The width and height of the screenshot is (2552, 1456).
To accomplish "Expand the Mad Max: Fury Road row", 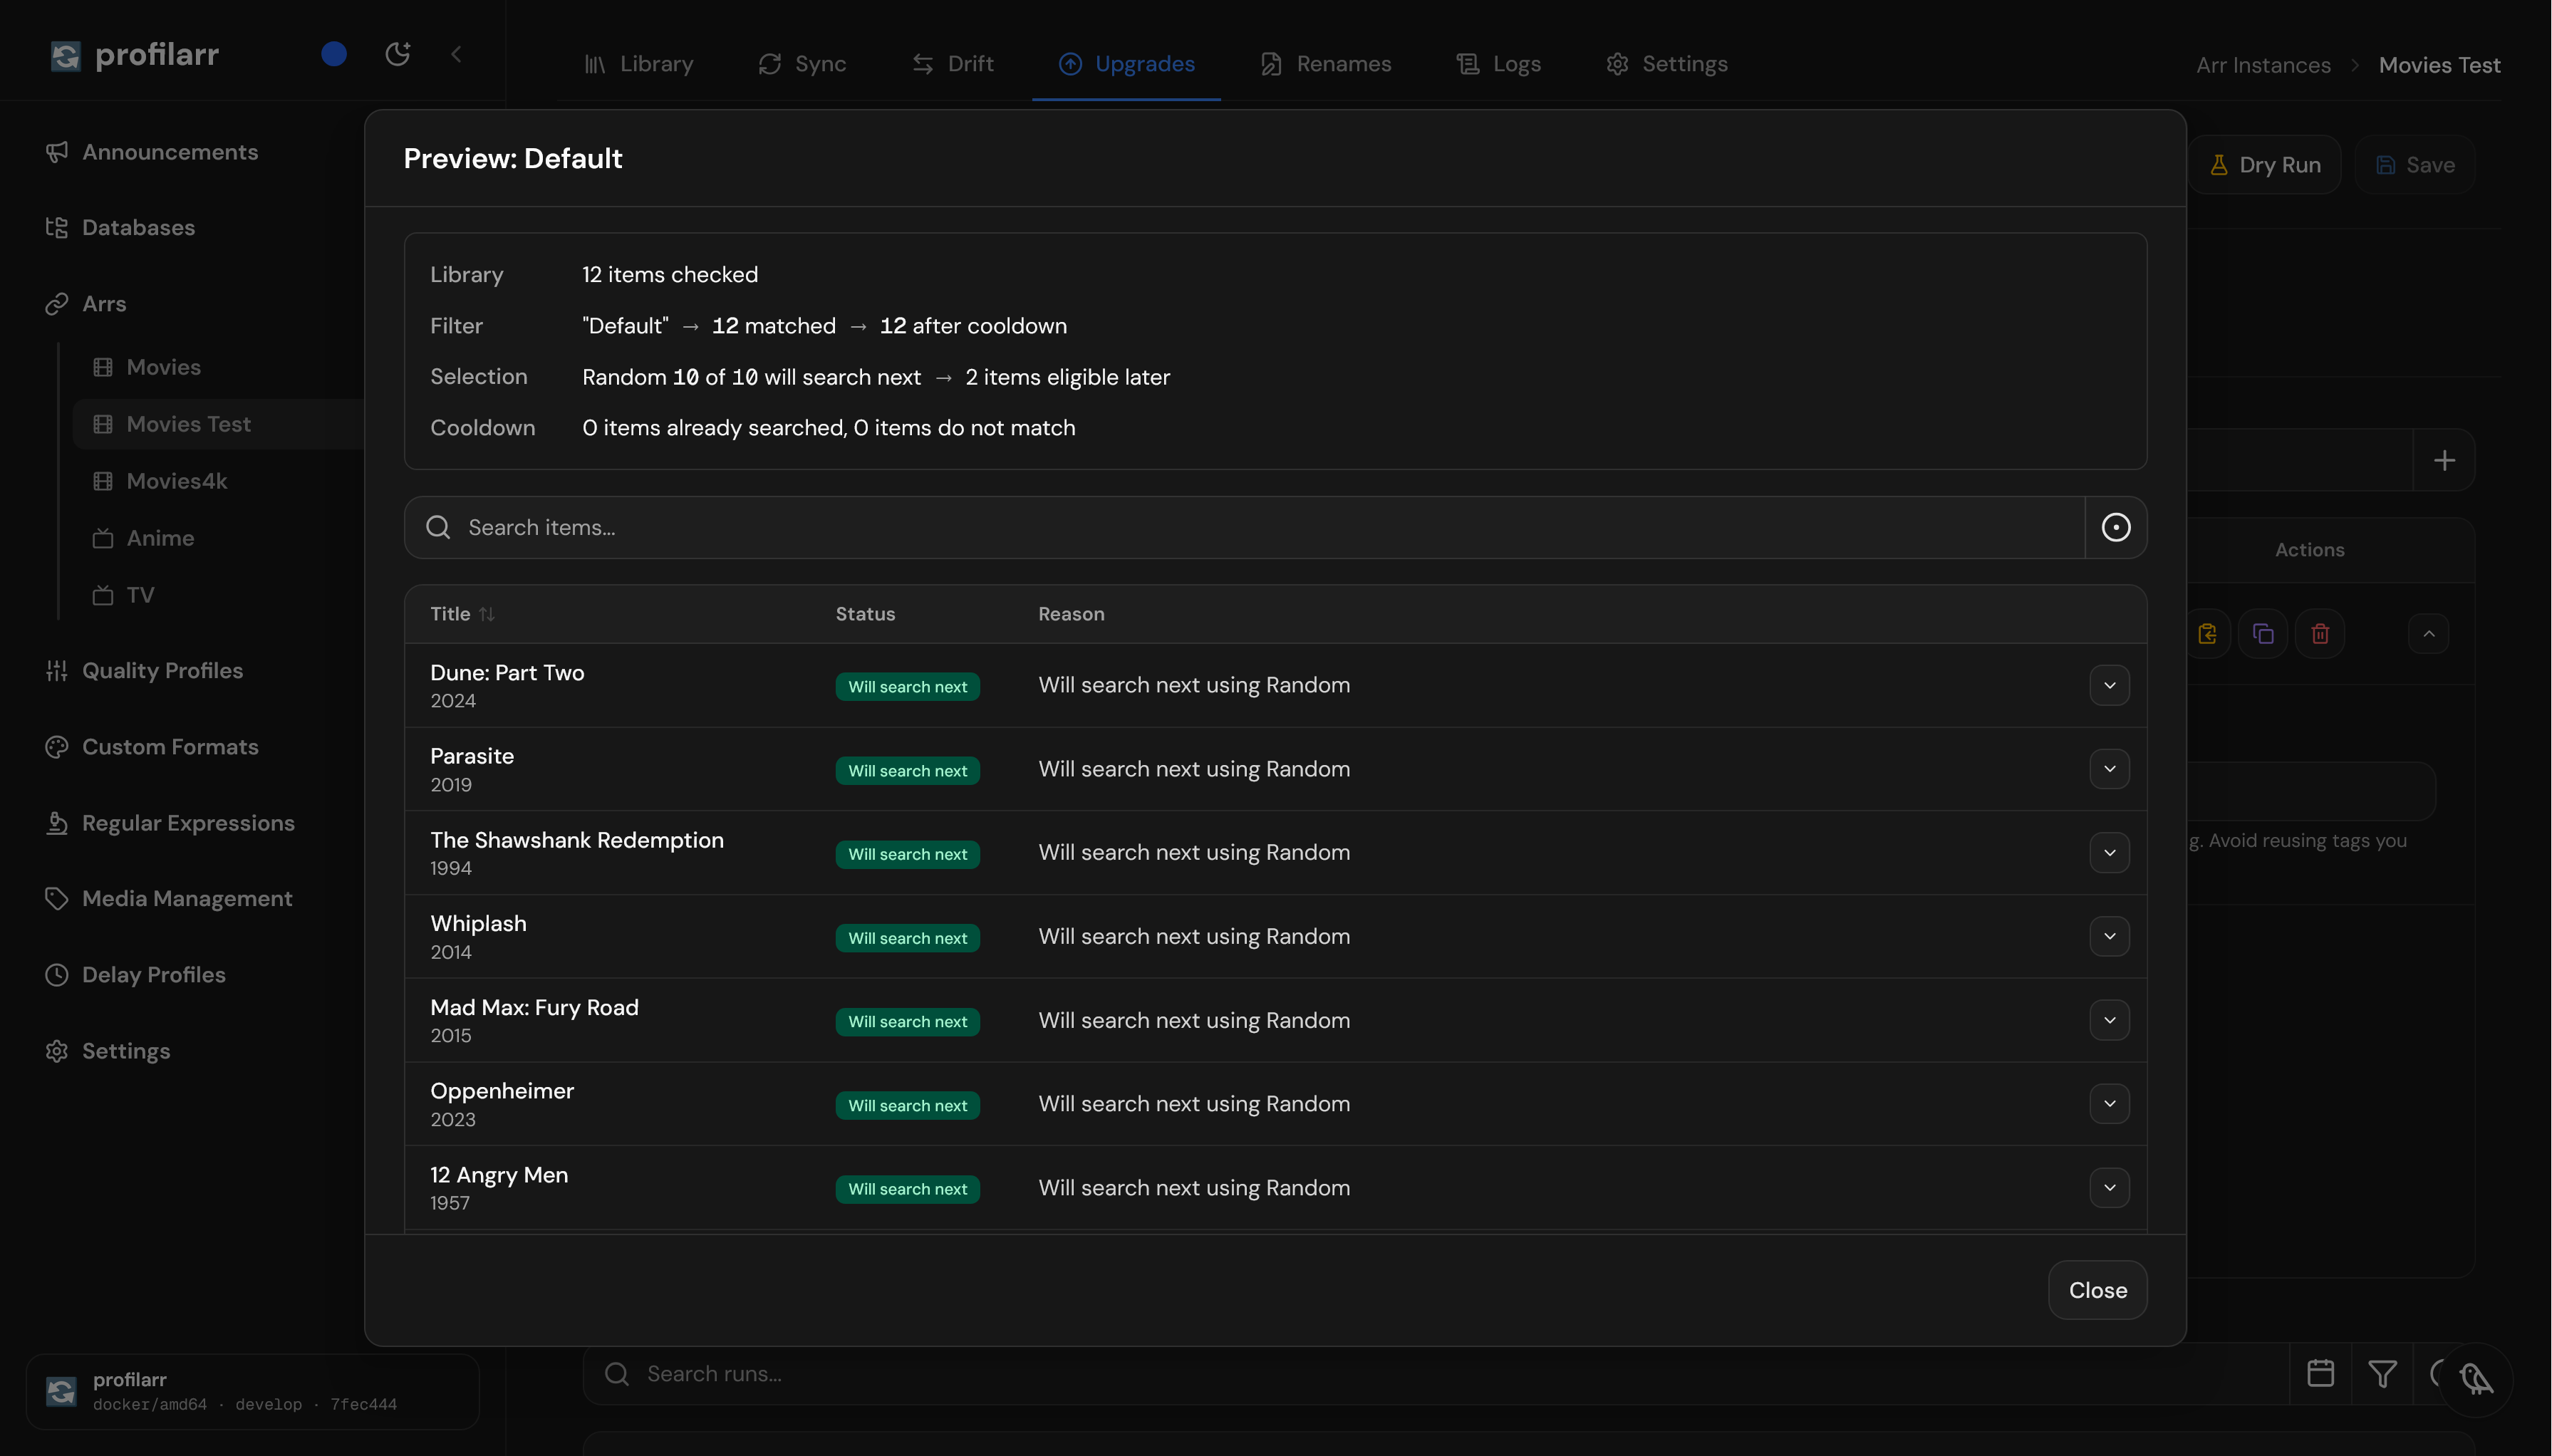I will pos(2109,1021).
